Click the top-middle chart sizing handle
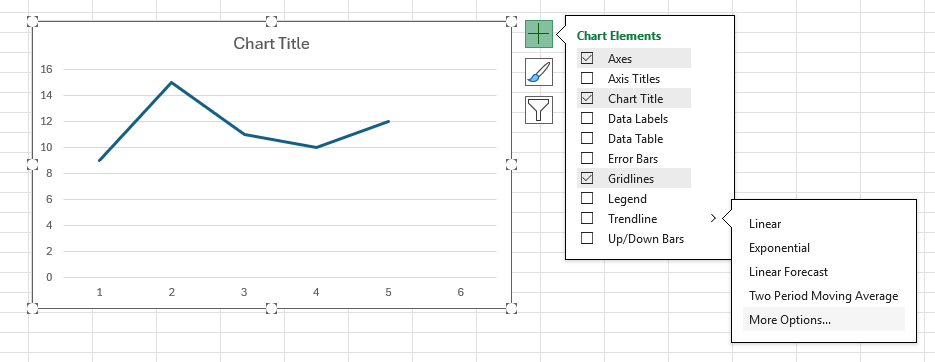The image size is (935, 362). point(271,21)
